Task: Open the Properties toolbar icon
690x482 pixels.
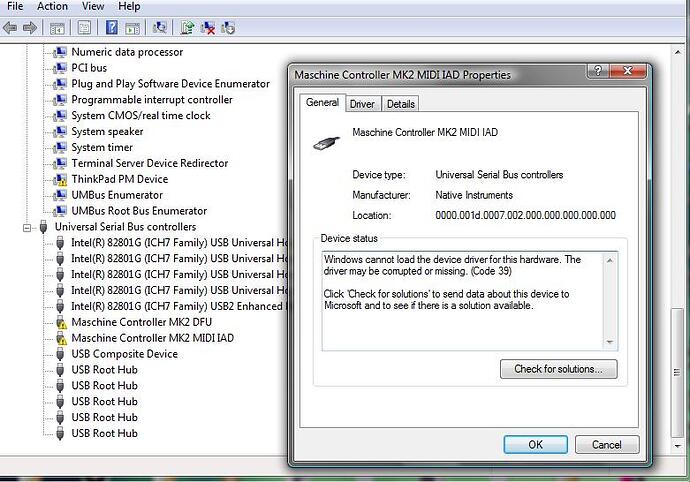Action: [x=84, y=28]
